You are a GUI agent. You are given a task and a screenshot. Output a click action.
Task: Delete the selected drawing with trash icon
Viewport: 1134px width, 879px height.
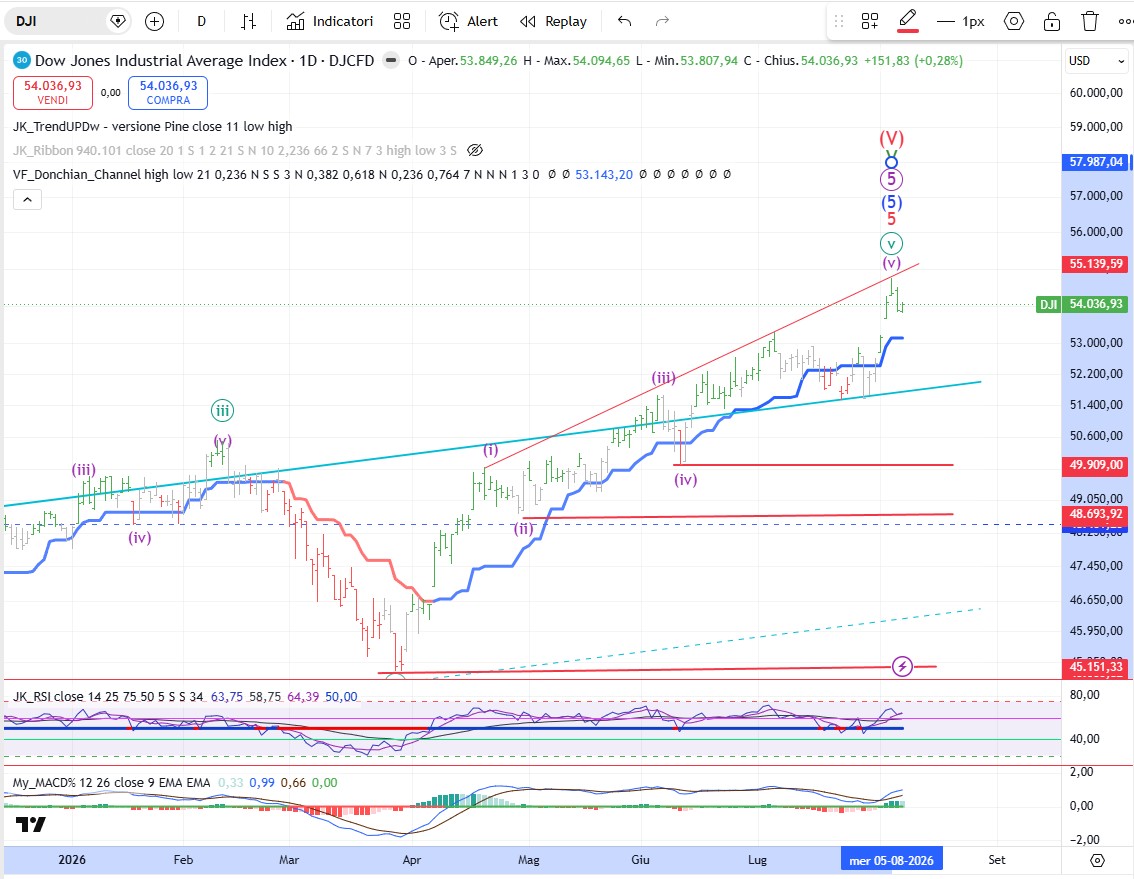[1089, 22]
